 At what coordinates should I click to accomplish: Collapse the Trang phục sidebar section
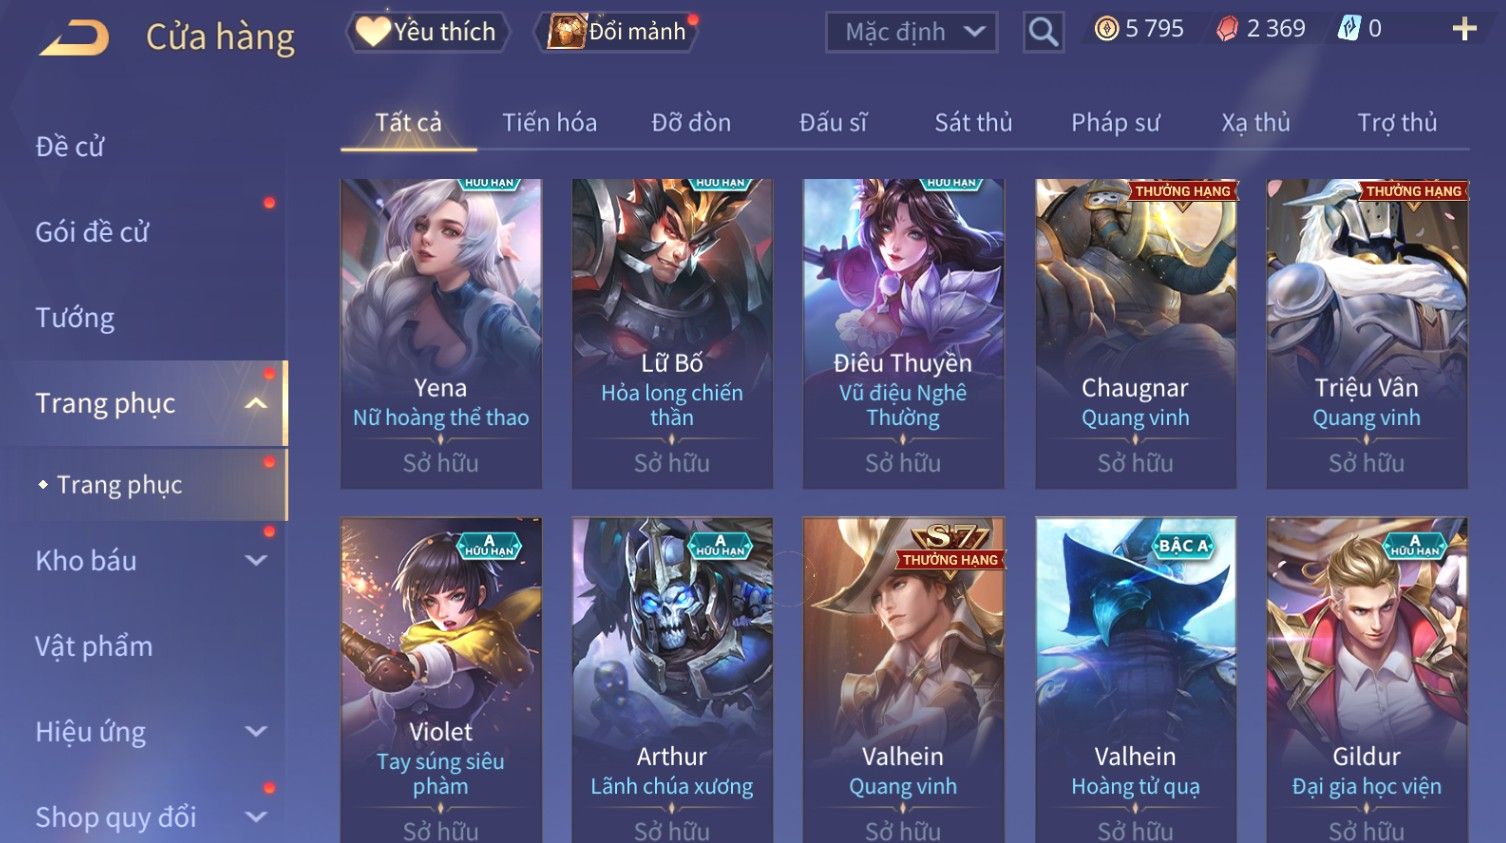pos(256,403)
